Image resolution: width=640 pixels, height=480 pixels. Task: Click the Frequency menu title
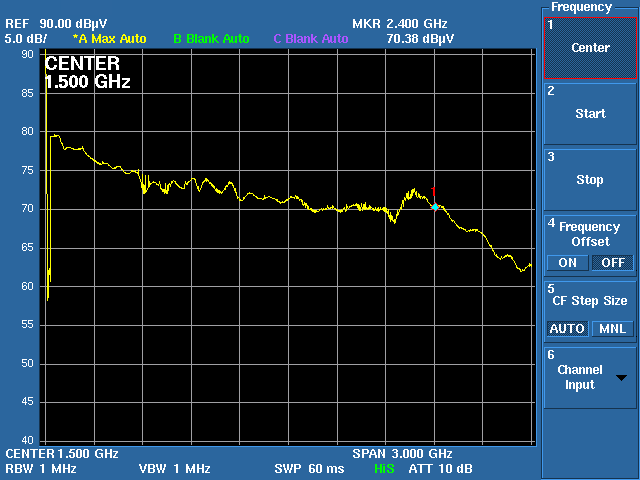(x=581, y=7)
